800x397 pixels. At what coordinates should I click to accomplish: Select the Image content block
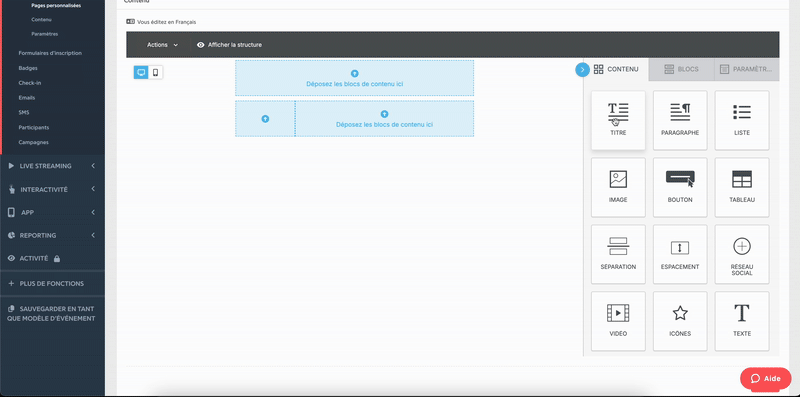tap(618, 187)
